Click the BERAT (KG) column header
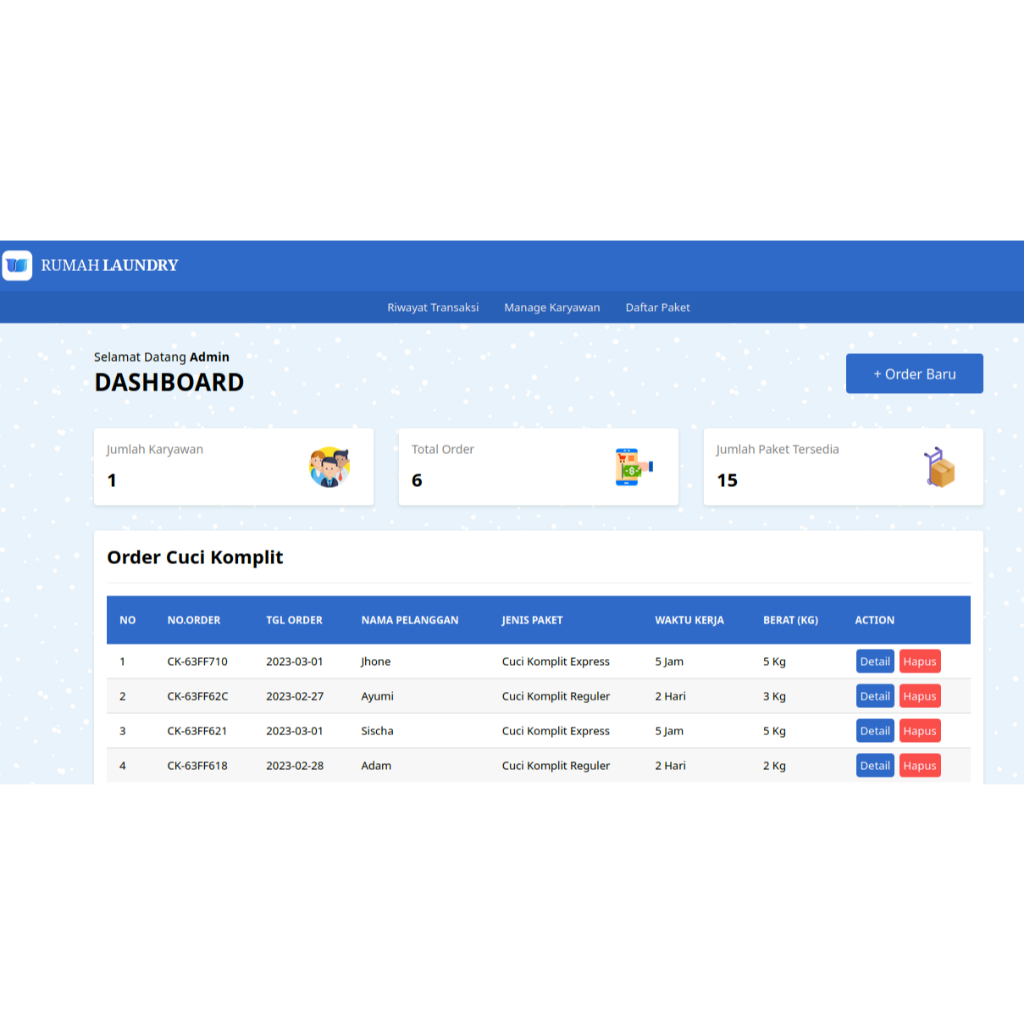Viewport: 1024px width, 1024px height. tap(790, 620)
